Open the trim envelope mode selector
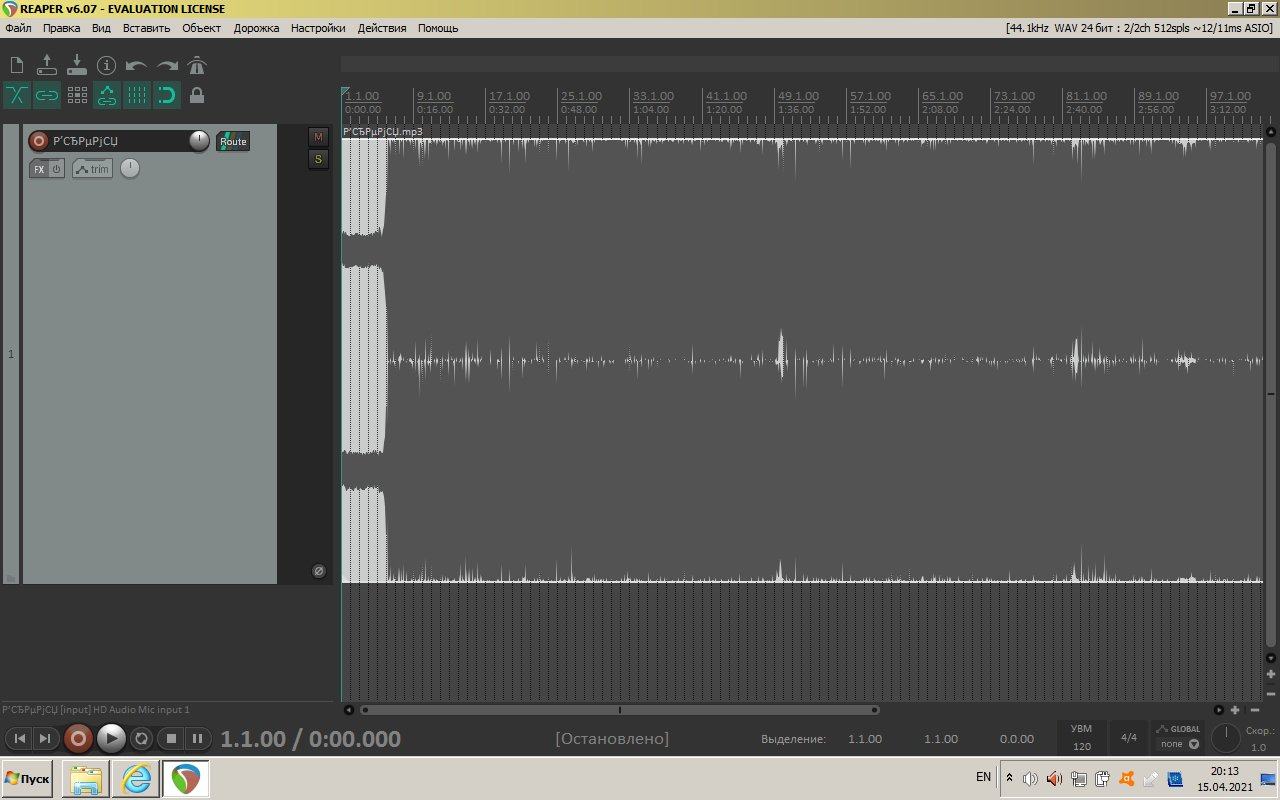Viewport: 1280px width, 800px height. click(93, 169)
